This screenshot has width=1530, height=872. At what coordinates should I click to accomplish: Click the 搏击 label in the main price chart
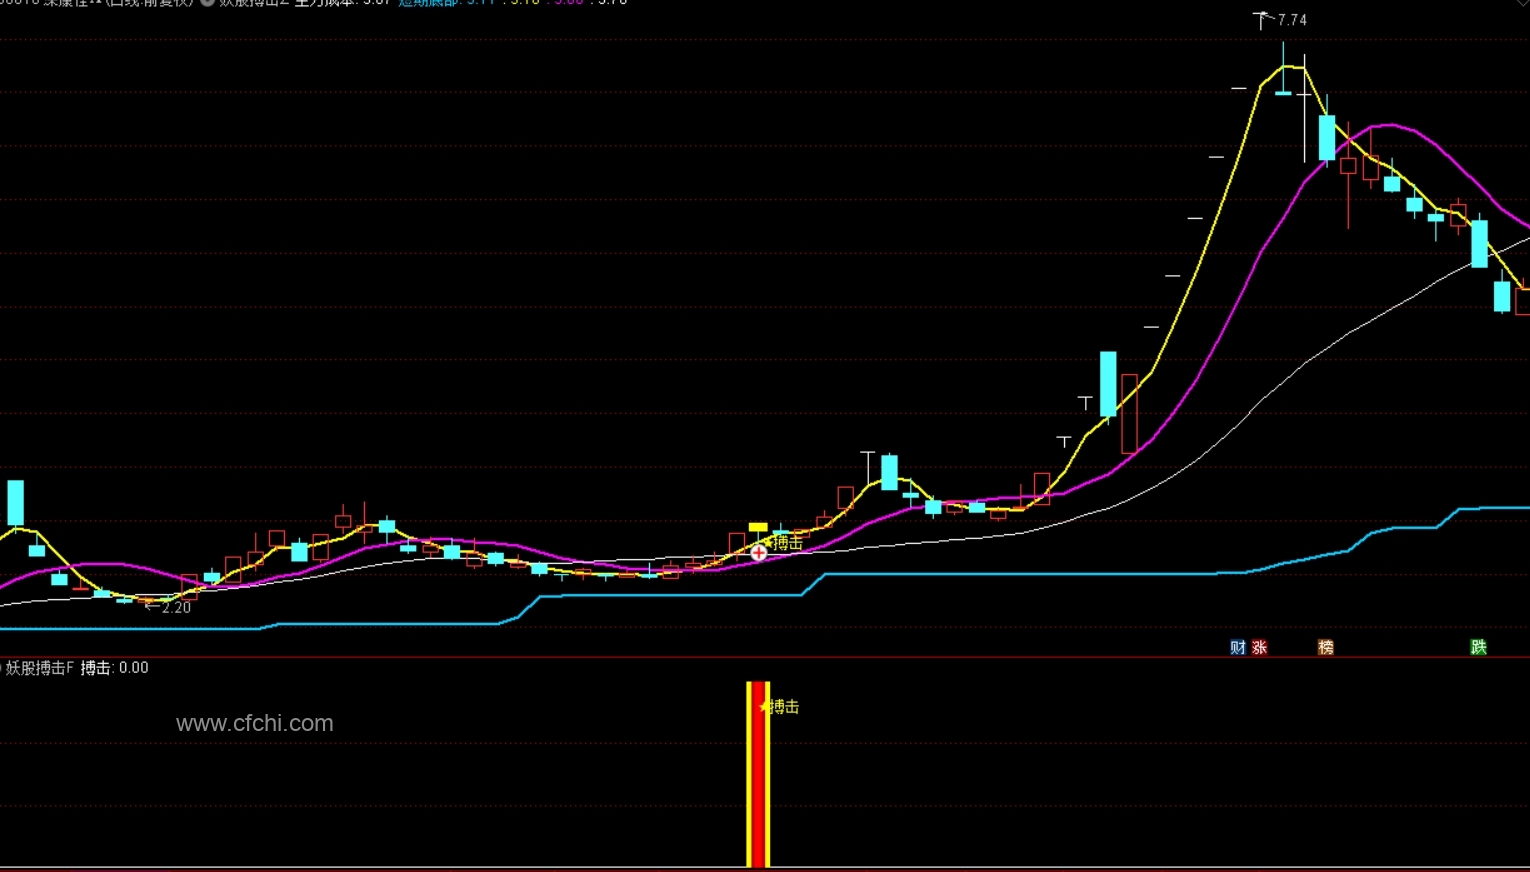tap(788, 543)
